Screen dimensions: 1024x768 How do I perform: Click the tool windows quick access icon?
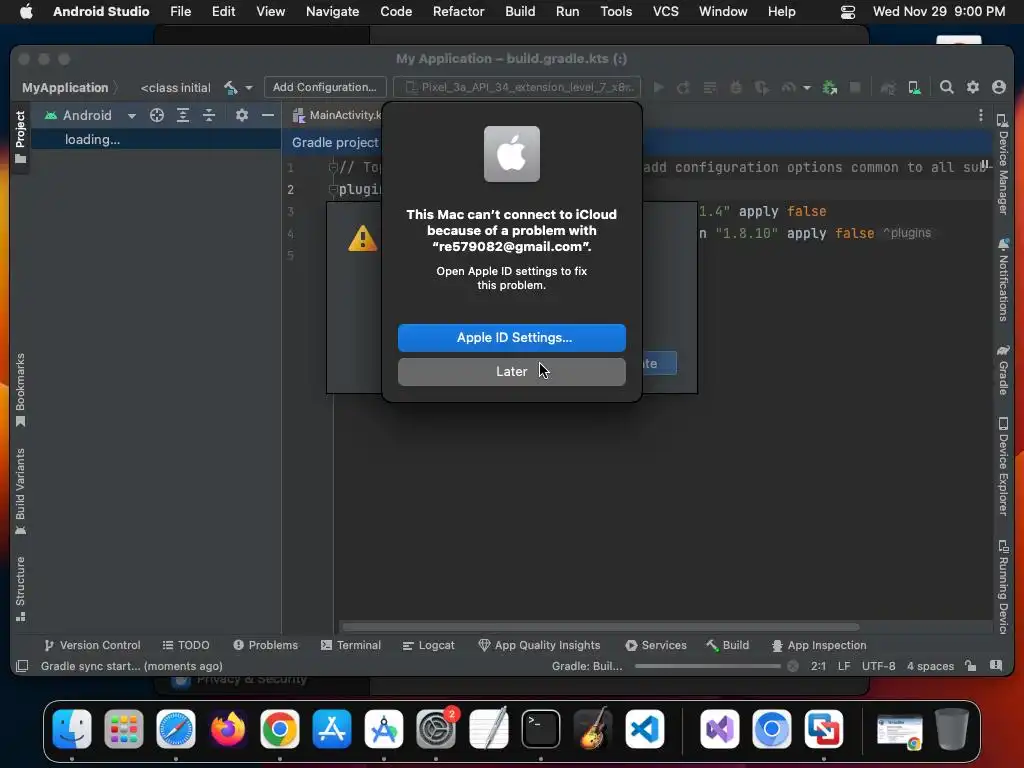coord(22,666)
